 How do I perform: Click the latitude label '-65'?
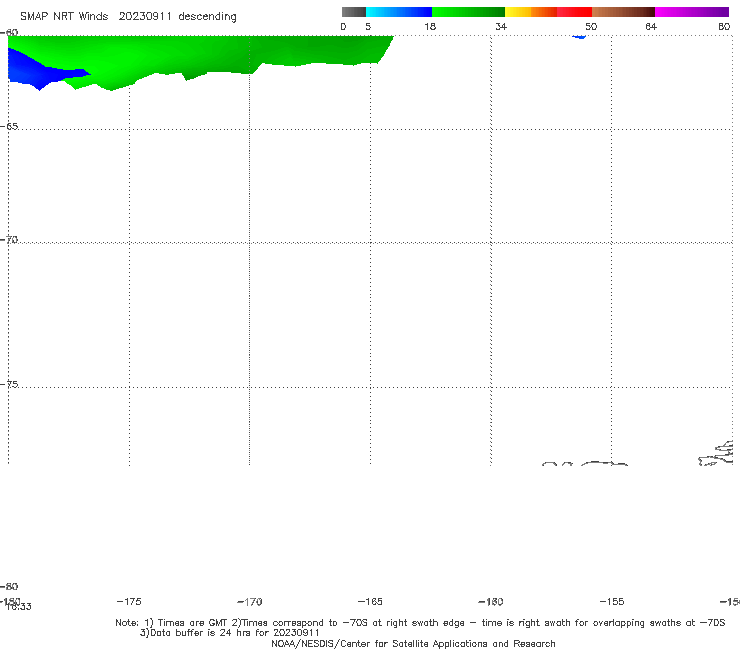point(9,127)
